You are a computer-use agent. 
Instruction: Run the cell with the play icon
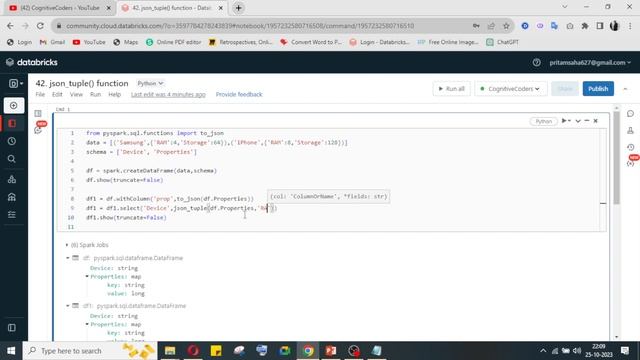click(564, 121)
